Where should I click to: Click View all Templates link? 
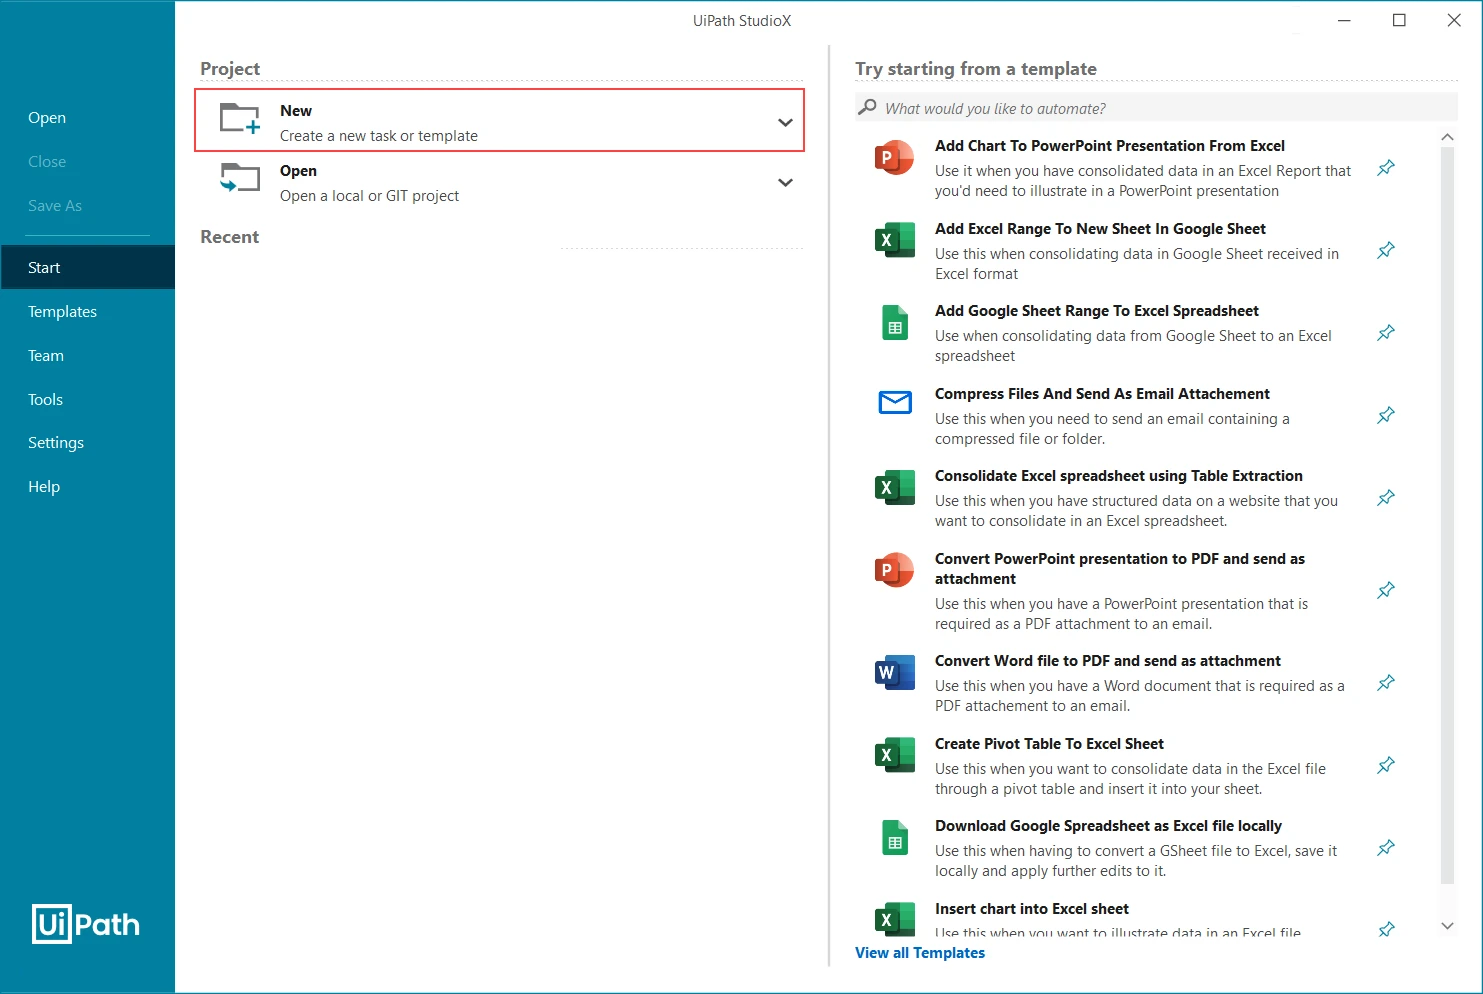(920, 953)
